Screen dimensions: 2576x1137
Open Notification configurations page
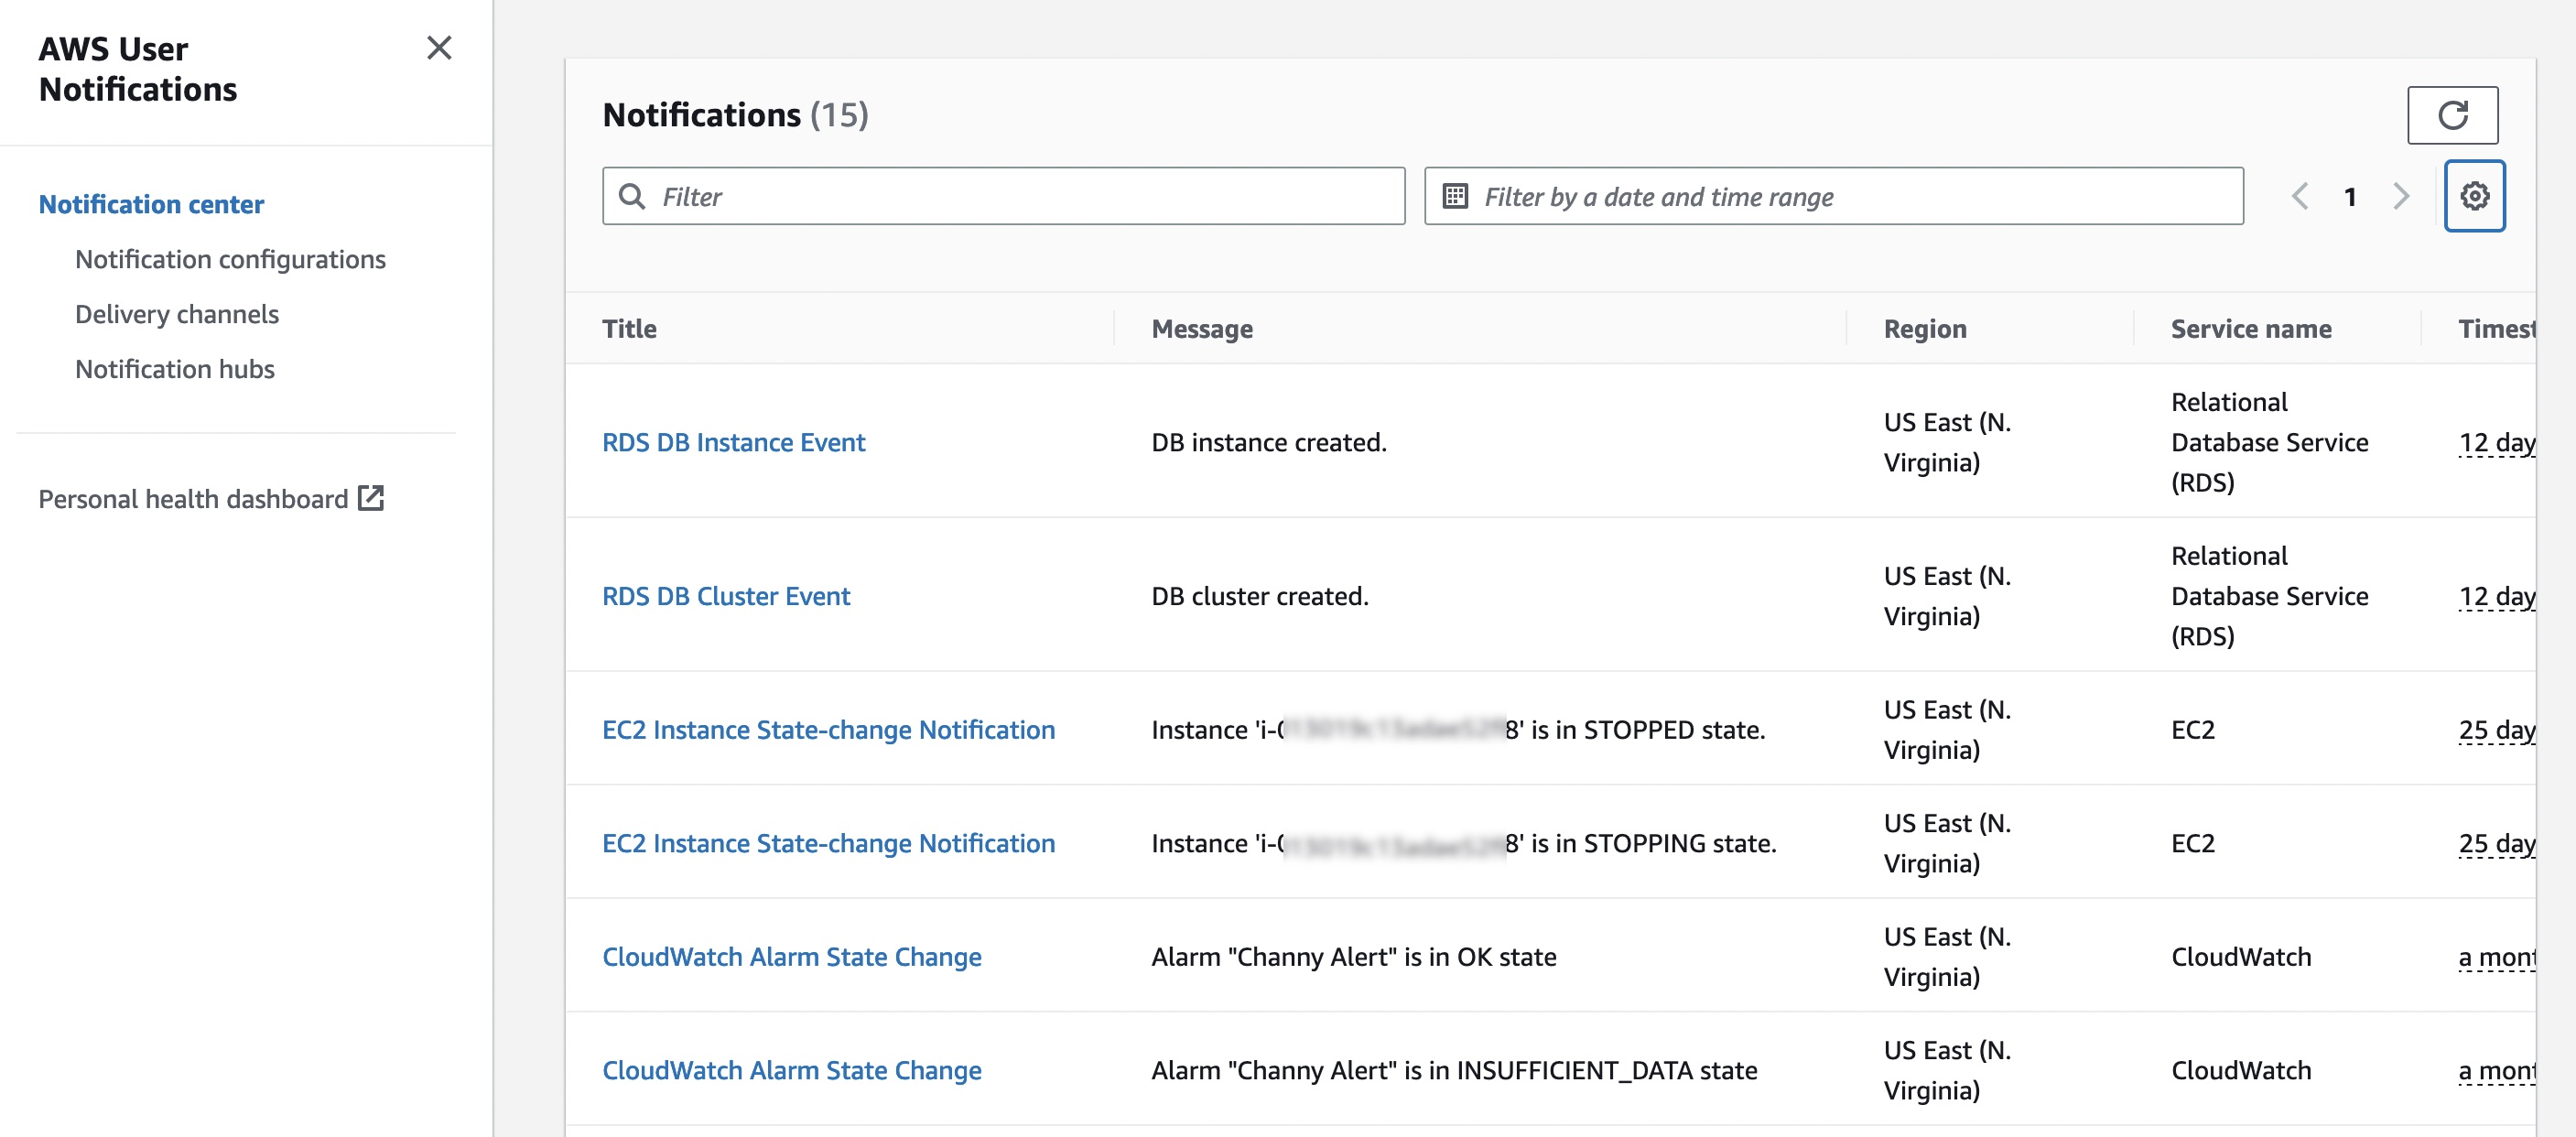coord(230,259)
